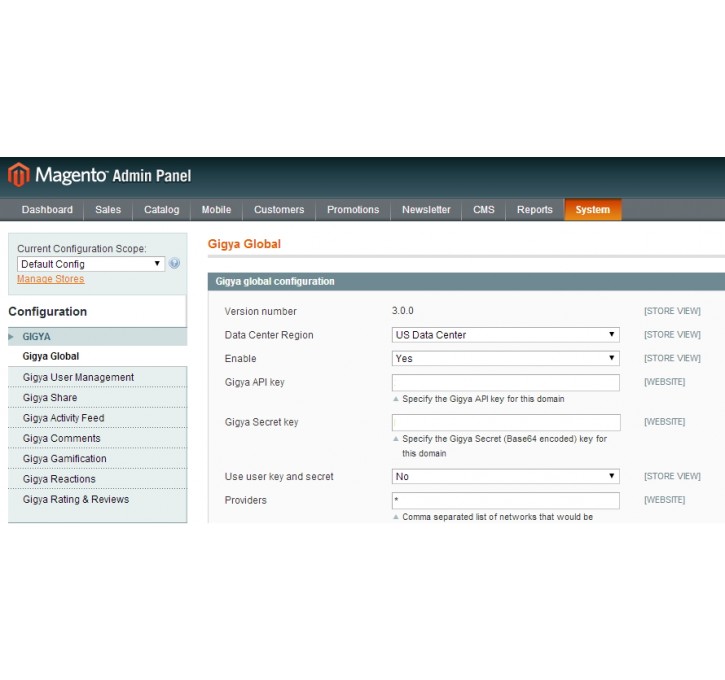The width and height of the screenshot is (725, 680).
Task: Select Gigya Global in the sidebar
Action: pos(51,356)
